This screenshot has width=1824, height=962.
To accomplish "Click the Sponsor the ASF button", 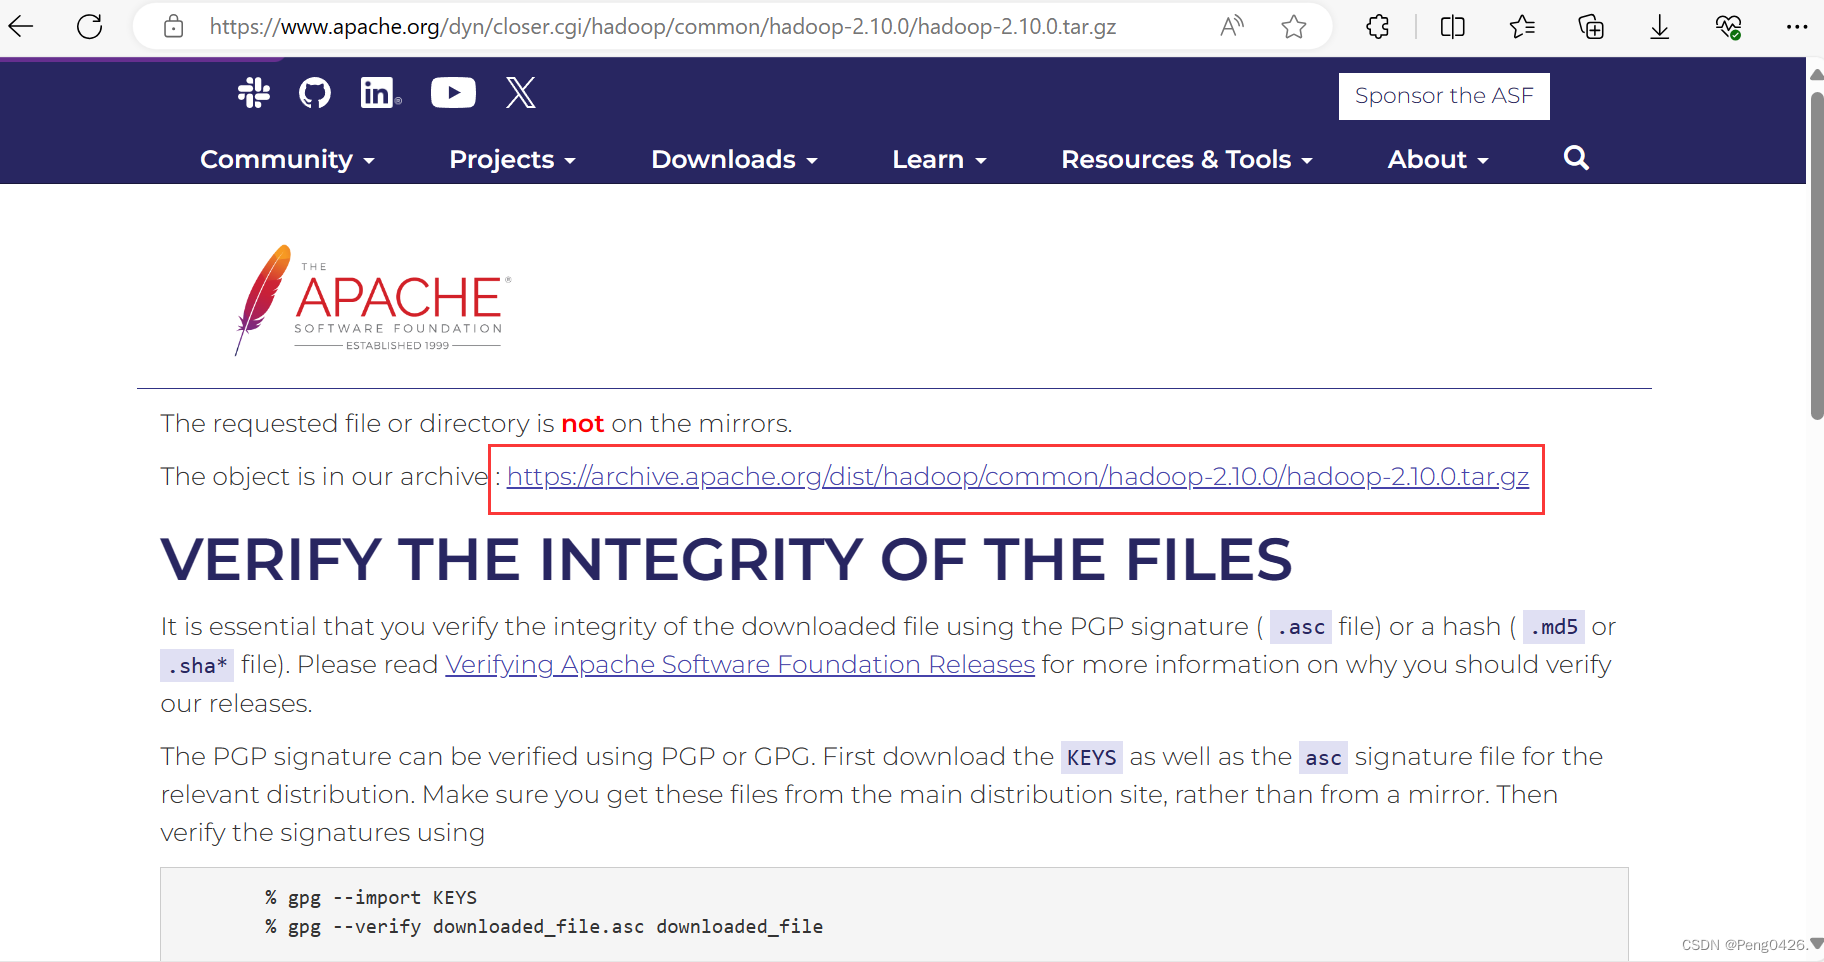I will [x=1444, y=96].
